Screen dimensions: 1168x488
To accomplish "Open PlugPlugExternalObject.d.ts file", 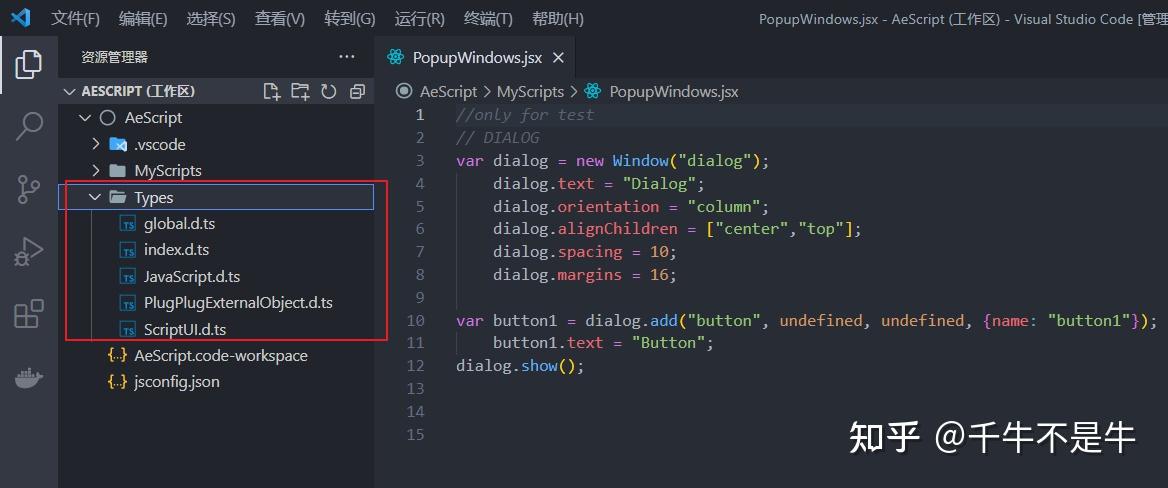I will (238, 302).
